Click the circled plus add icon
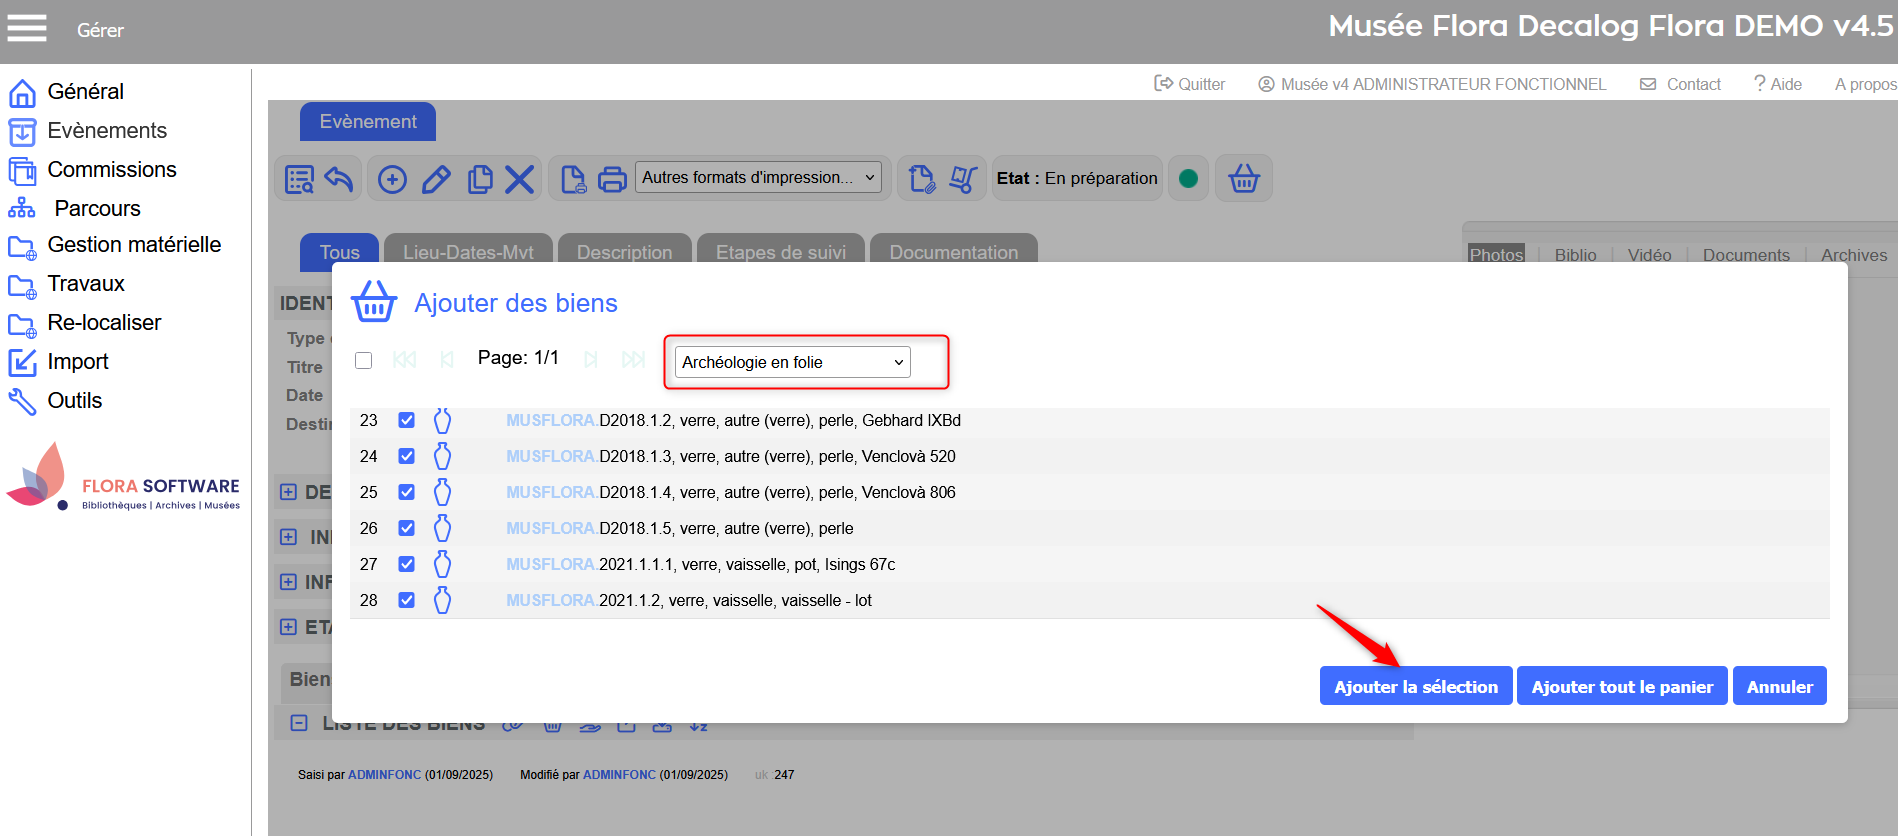Image resolution: width=1898 pixels, height=836 pixels. (392, 180)
